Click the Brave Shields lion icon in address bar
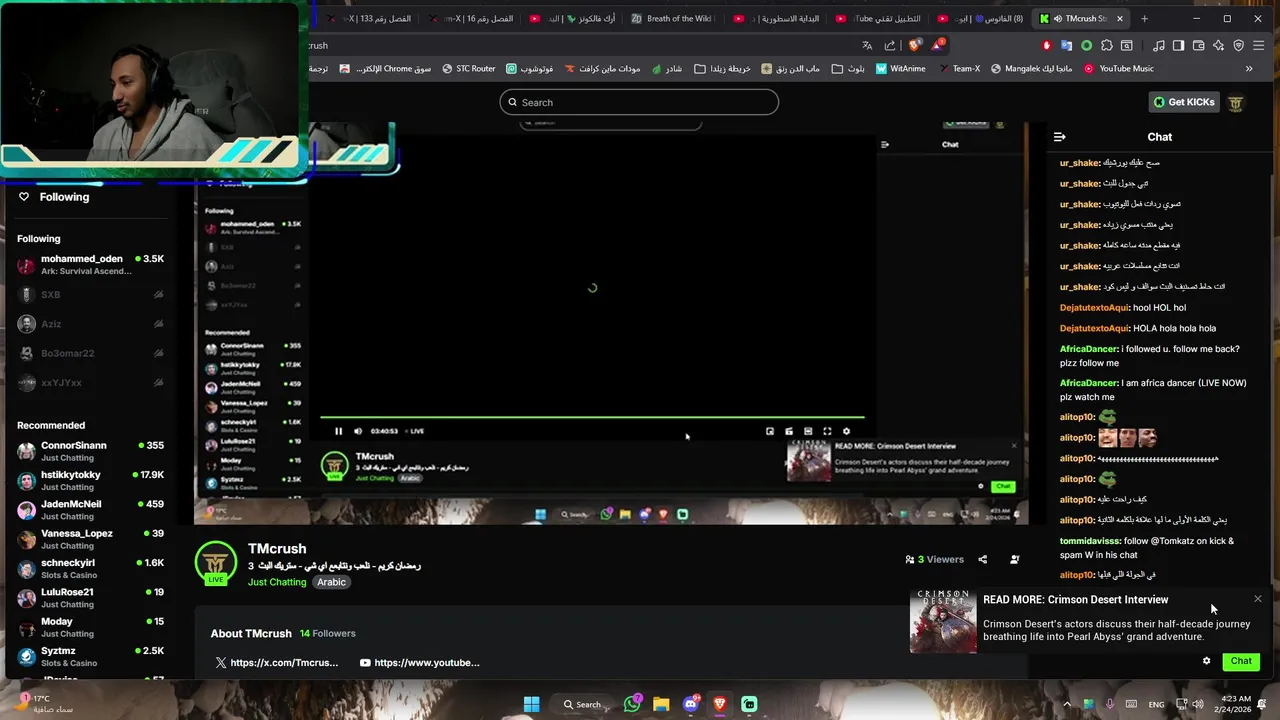 (914, 45)
